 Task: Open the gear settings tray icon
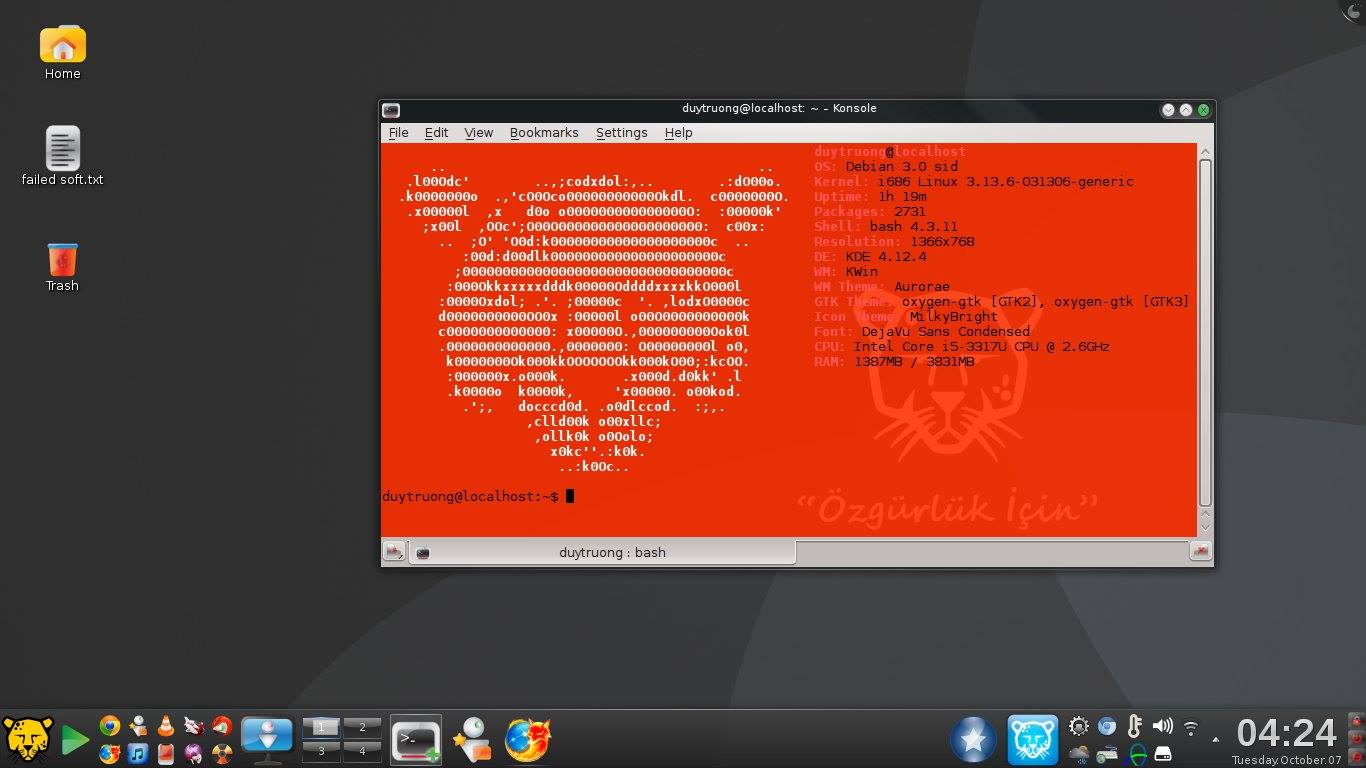(x=1079, y=727)
